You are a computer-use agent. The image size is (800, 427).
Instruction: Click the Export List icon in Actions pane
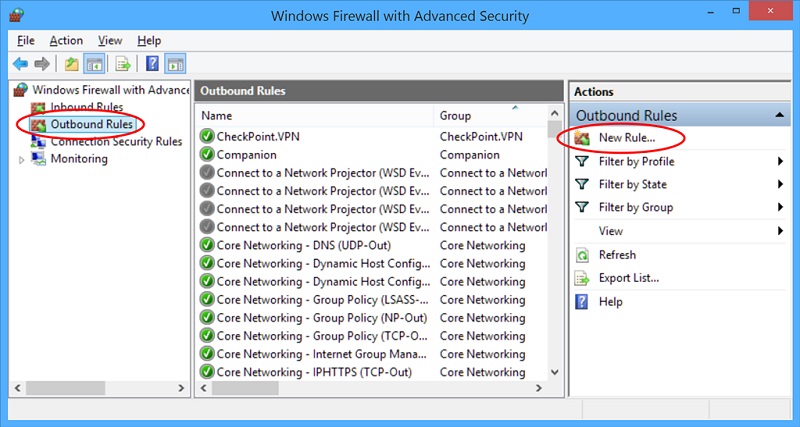tap(582, 278)
